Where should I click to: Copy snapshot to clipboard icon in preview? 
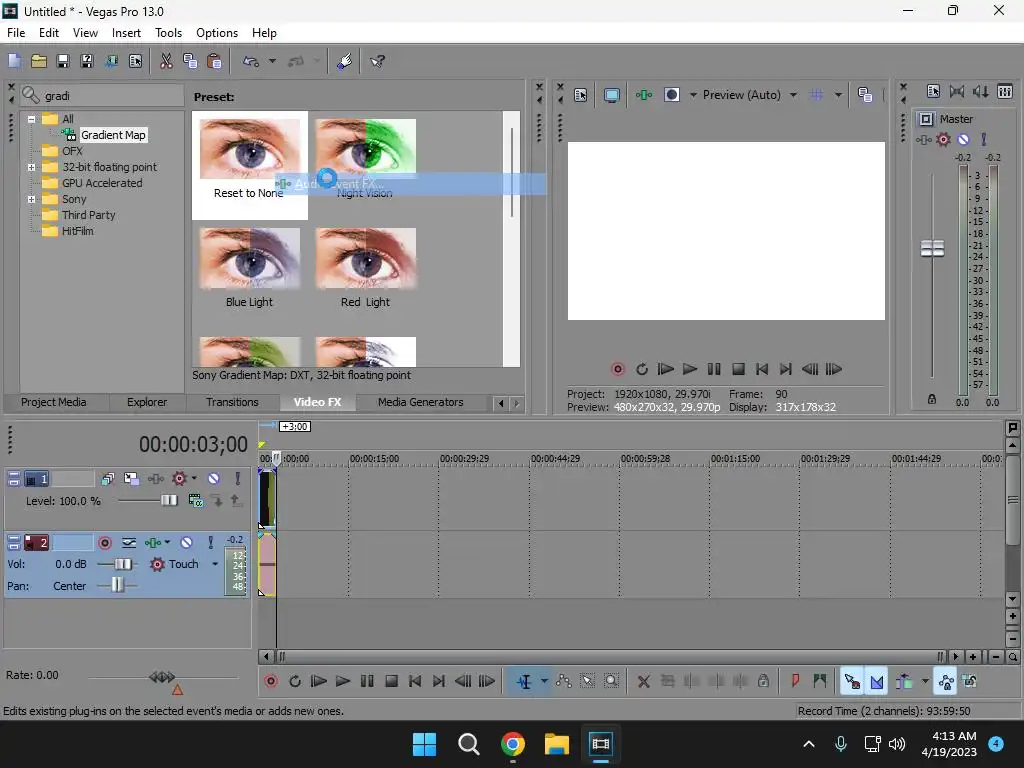[865, 95]
